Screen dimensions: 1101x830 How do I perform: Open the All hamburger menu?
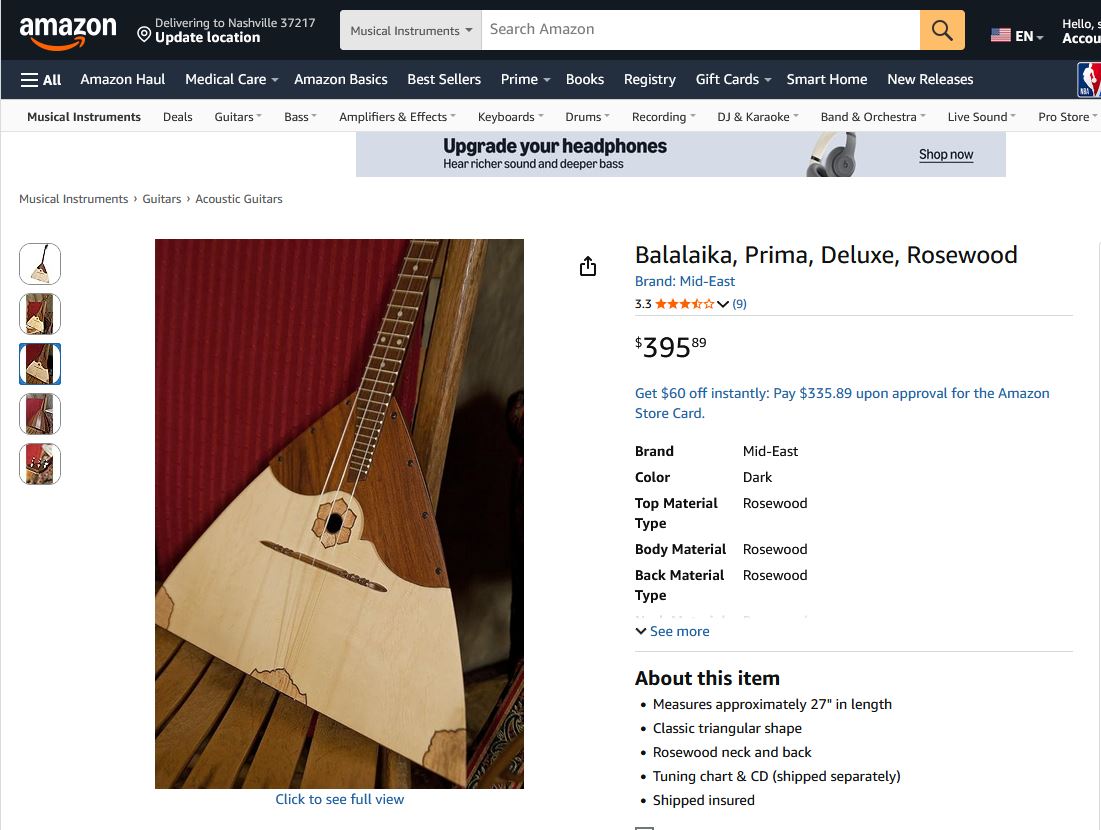pyautogui.click(x=41, y=80)
